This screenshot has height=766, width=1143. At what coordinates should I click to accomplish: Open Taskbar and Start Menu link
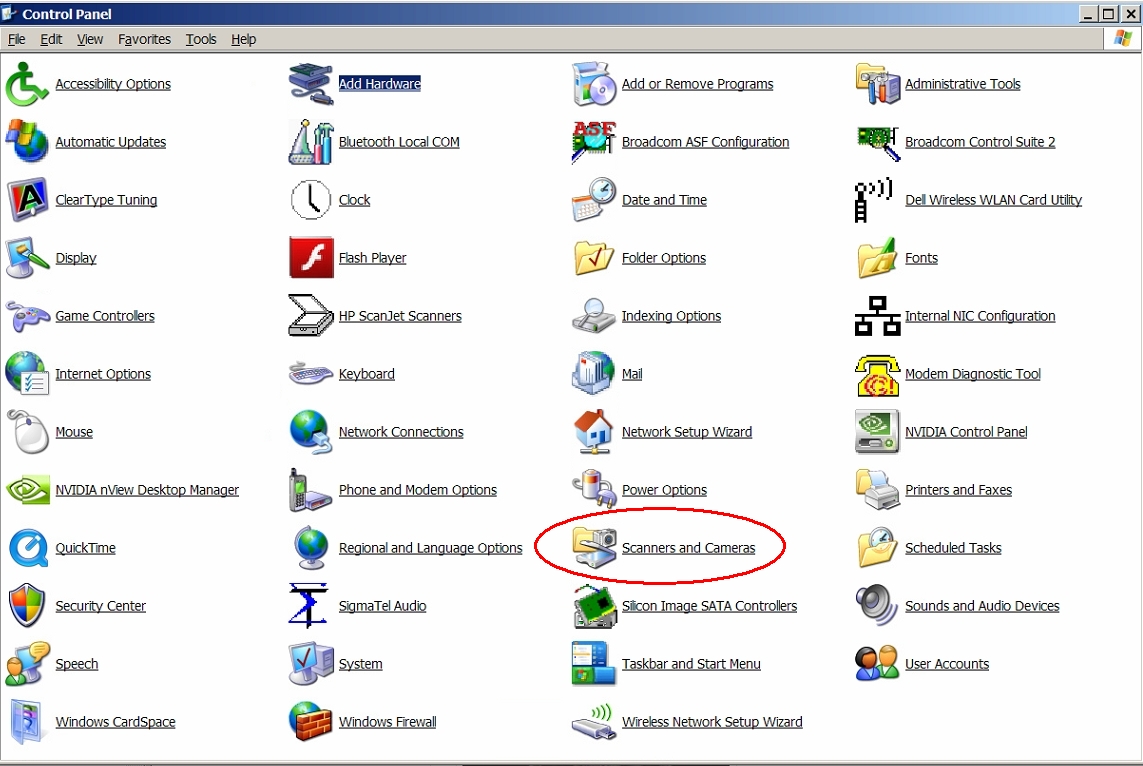click(691, 664)
